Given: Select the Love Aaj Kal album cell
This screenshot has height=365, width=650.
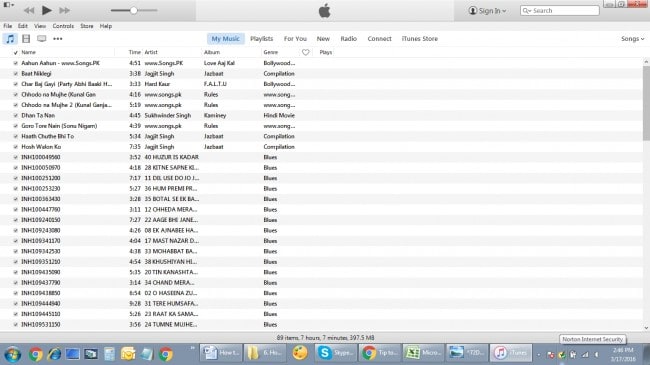Looking at the screenshot, I should coord(219,63).
